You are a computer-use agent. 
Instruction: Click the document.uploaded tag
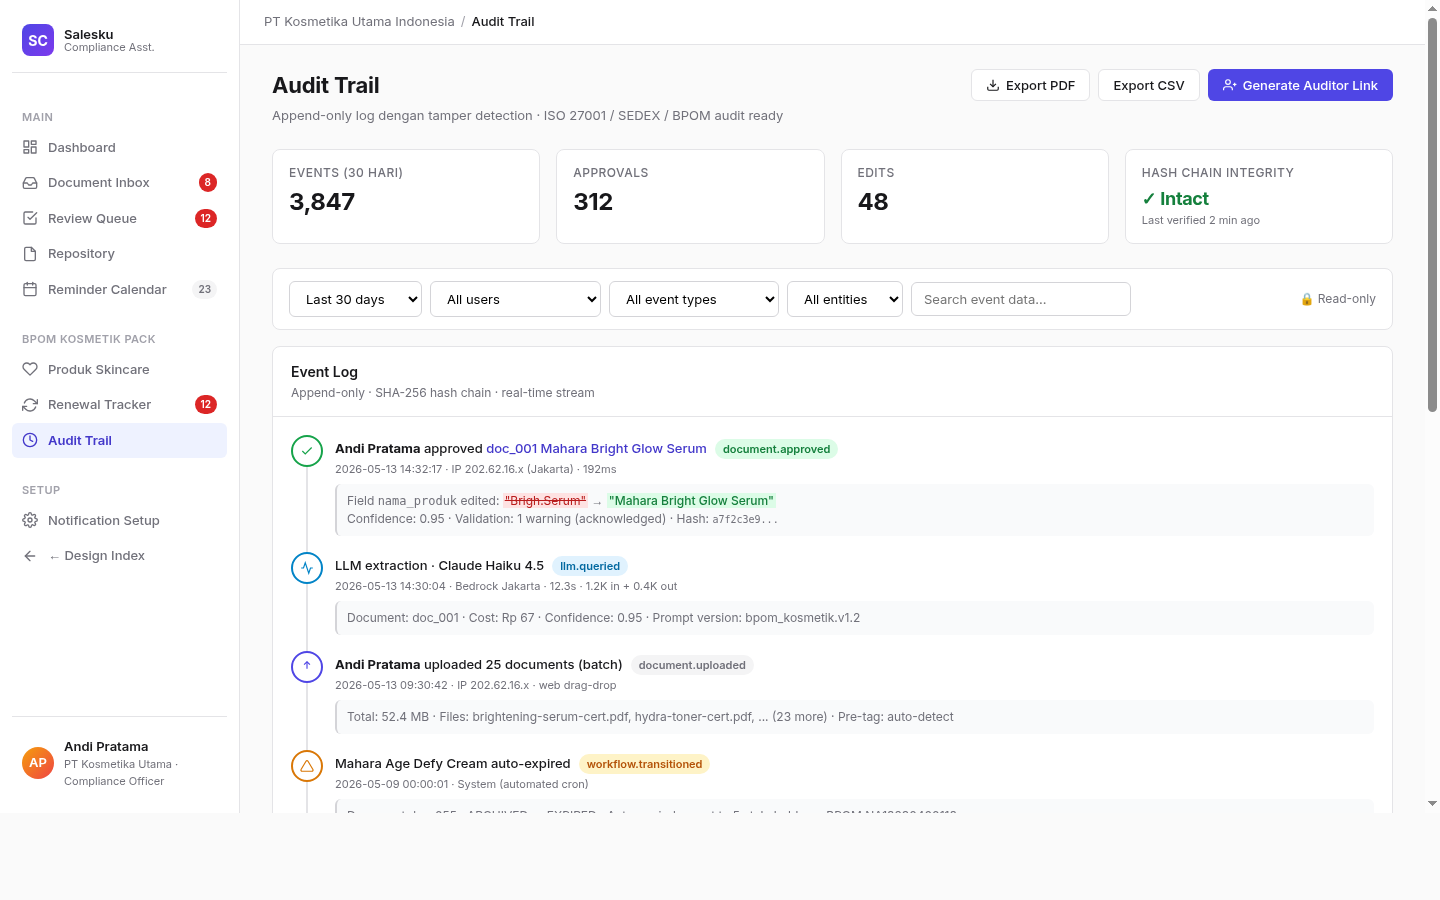click(692, 665)
